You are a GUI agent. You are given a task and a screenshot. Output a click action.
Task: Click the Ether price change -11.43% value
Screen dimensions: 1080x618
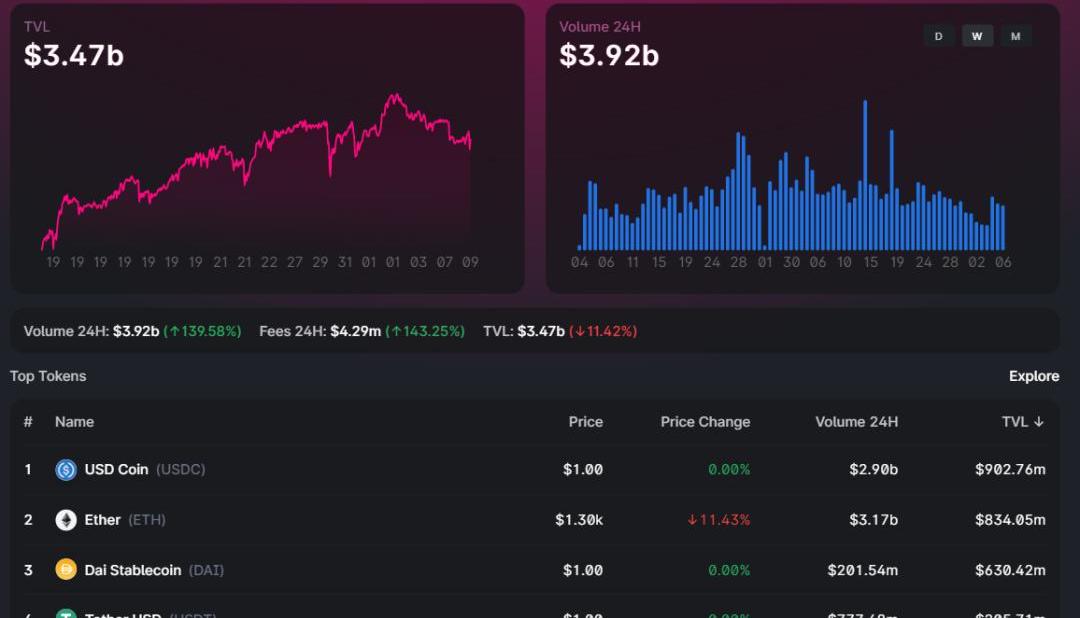718,520
